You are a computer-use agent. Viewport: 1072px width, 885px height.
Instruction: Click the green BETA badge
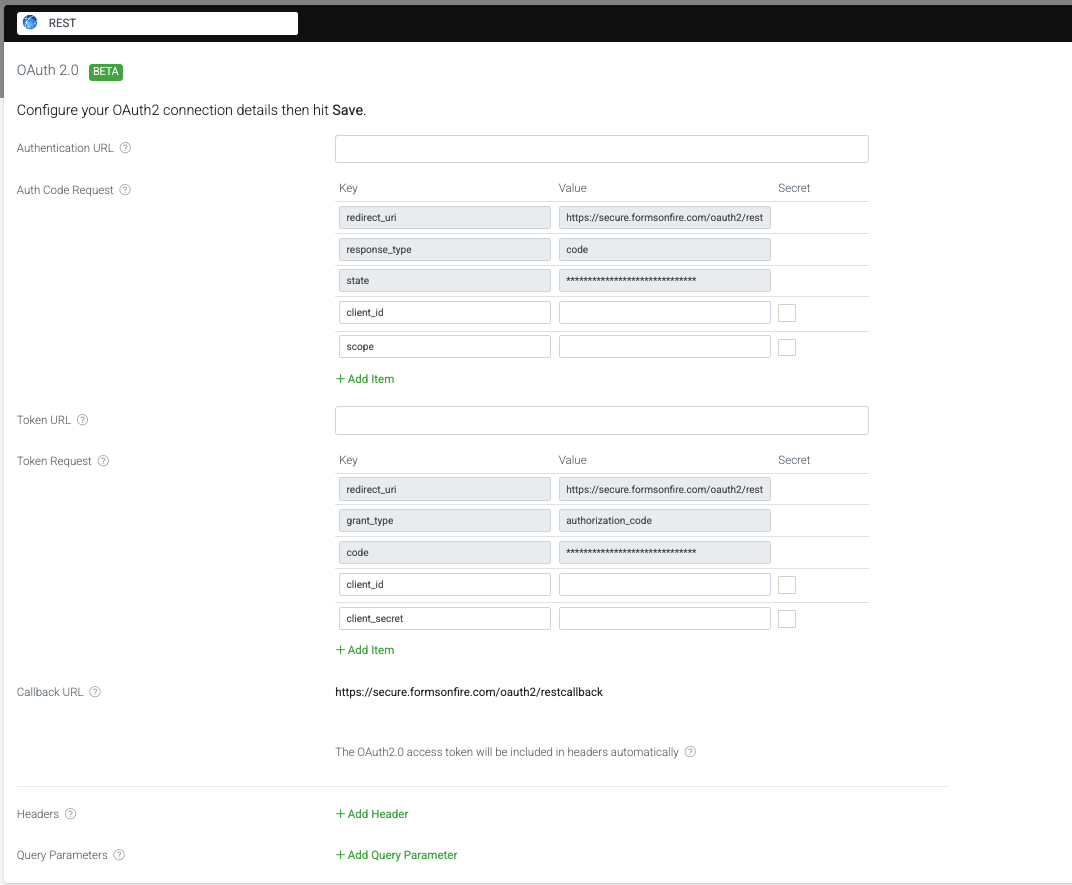point(106,71)
